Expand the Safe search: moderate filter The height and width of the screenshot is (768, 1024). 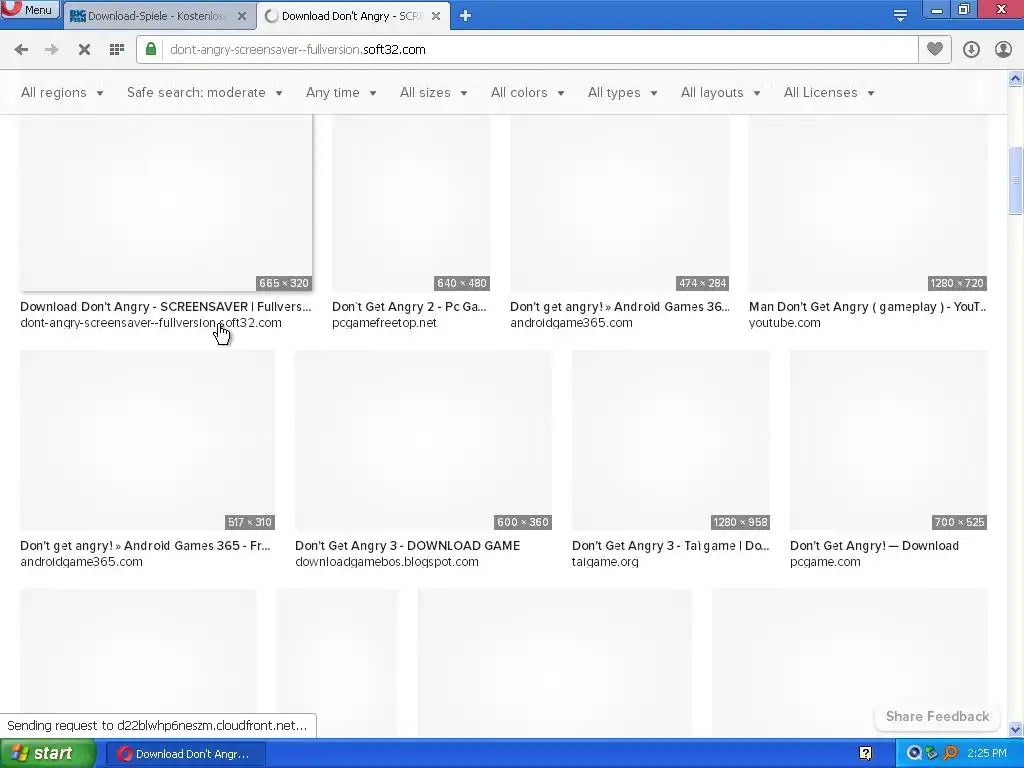tap(204, 93)
